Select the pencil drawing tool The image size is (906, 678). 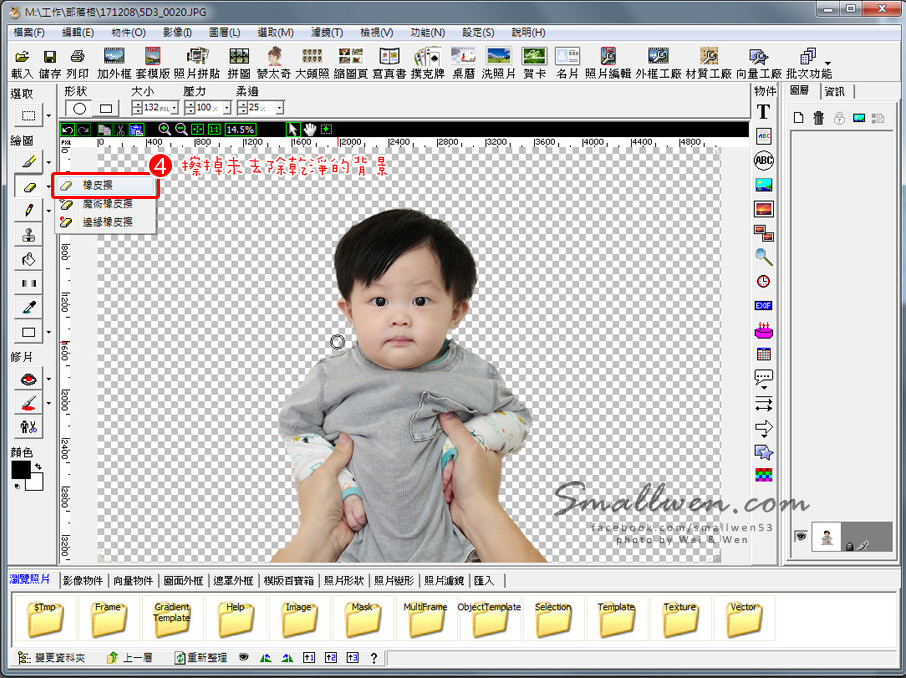[x=28, y=210]
